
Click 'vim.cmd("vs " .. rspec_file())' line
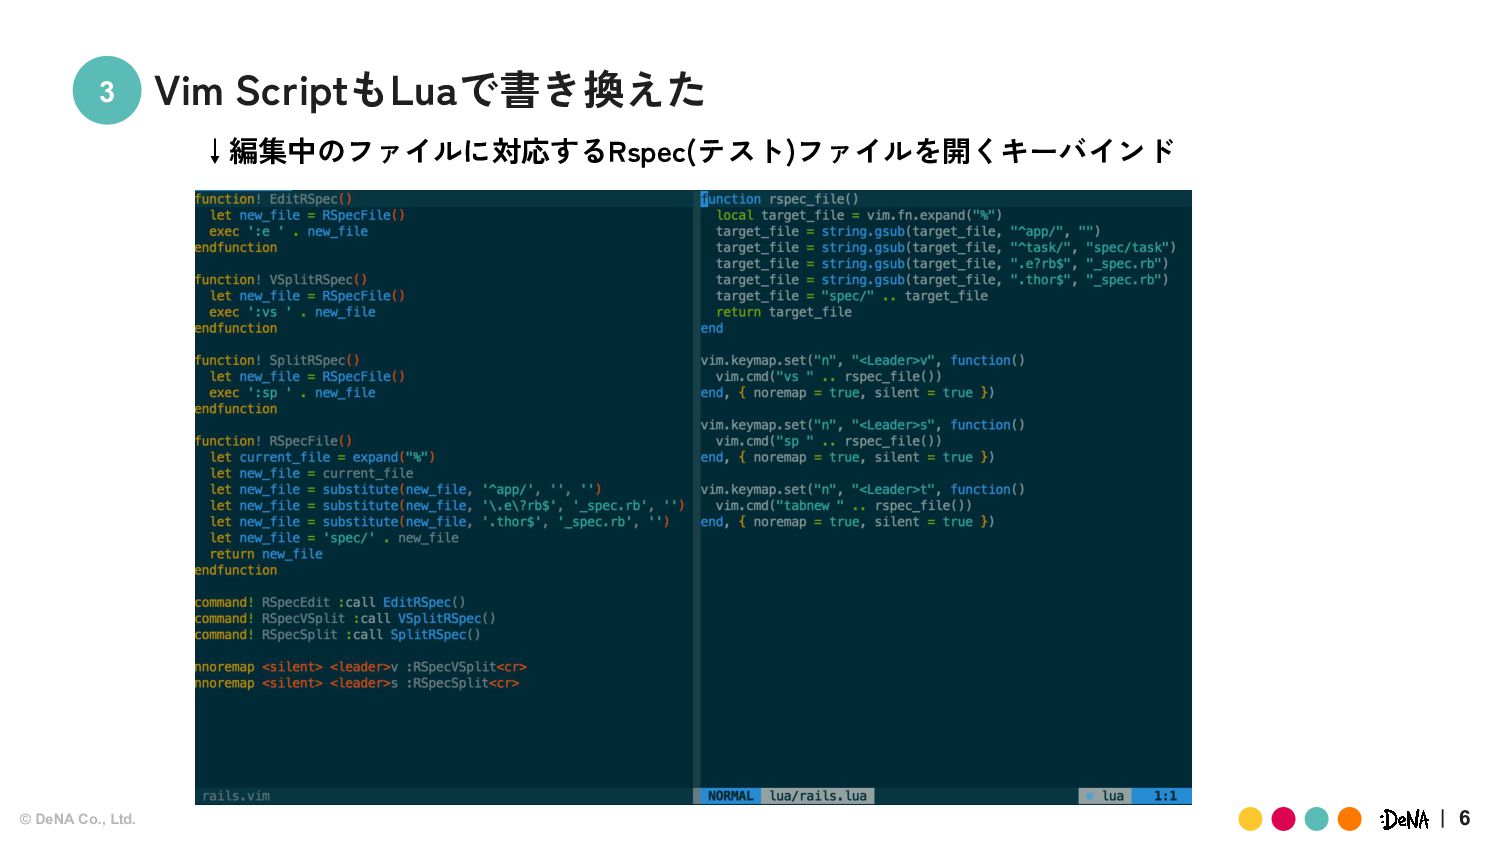tap(829, 377)
